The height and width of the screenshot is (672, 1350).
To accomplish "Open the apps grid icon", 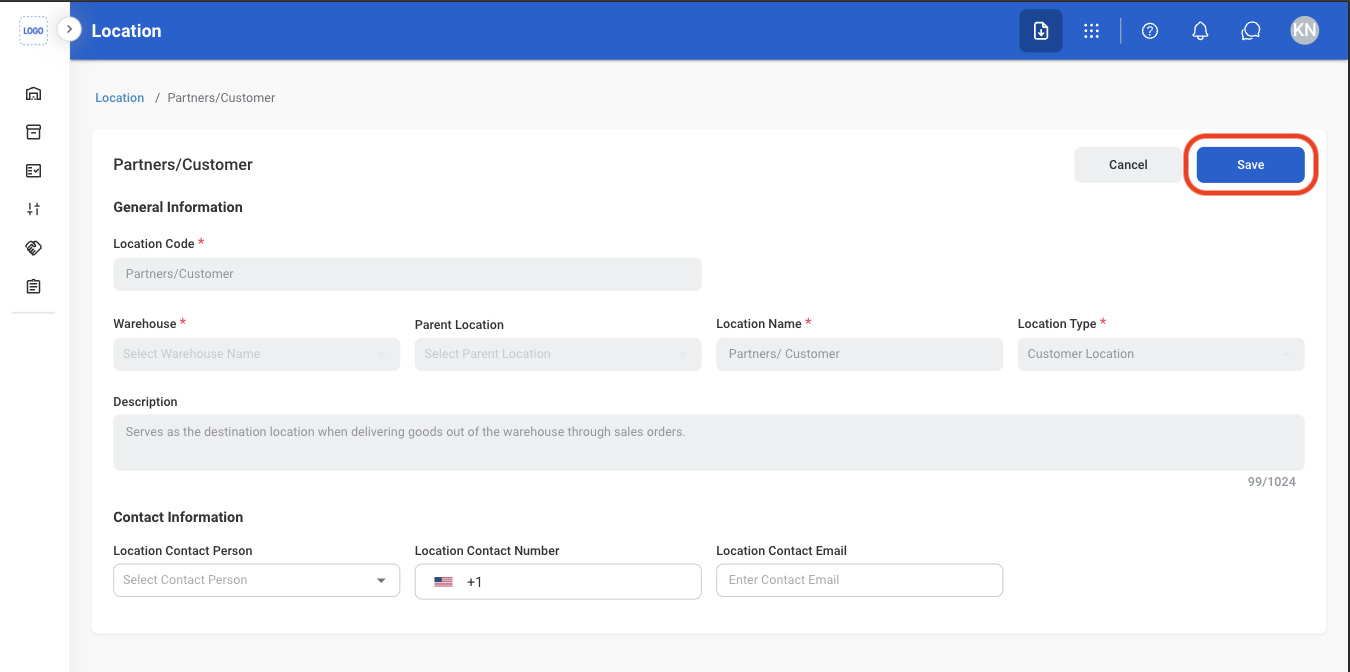I will (x=1092, y=31).
